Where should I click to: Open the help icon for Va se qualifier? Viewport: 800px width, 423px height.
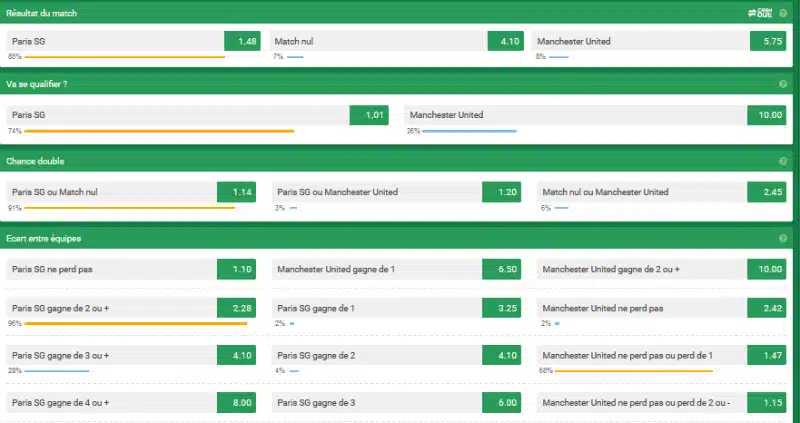point(783,84)
